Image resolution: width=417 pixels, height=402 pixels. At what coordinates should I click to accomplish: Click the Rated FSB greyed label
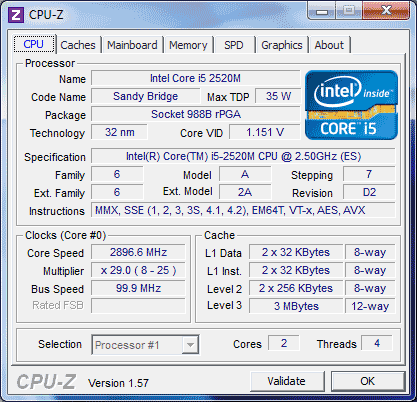(x=58, y=305)
